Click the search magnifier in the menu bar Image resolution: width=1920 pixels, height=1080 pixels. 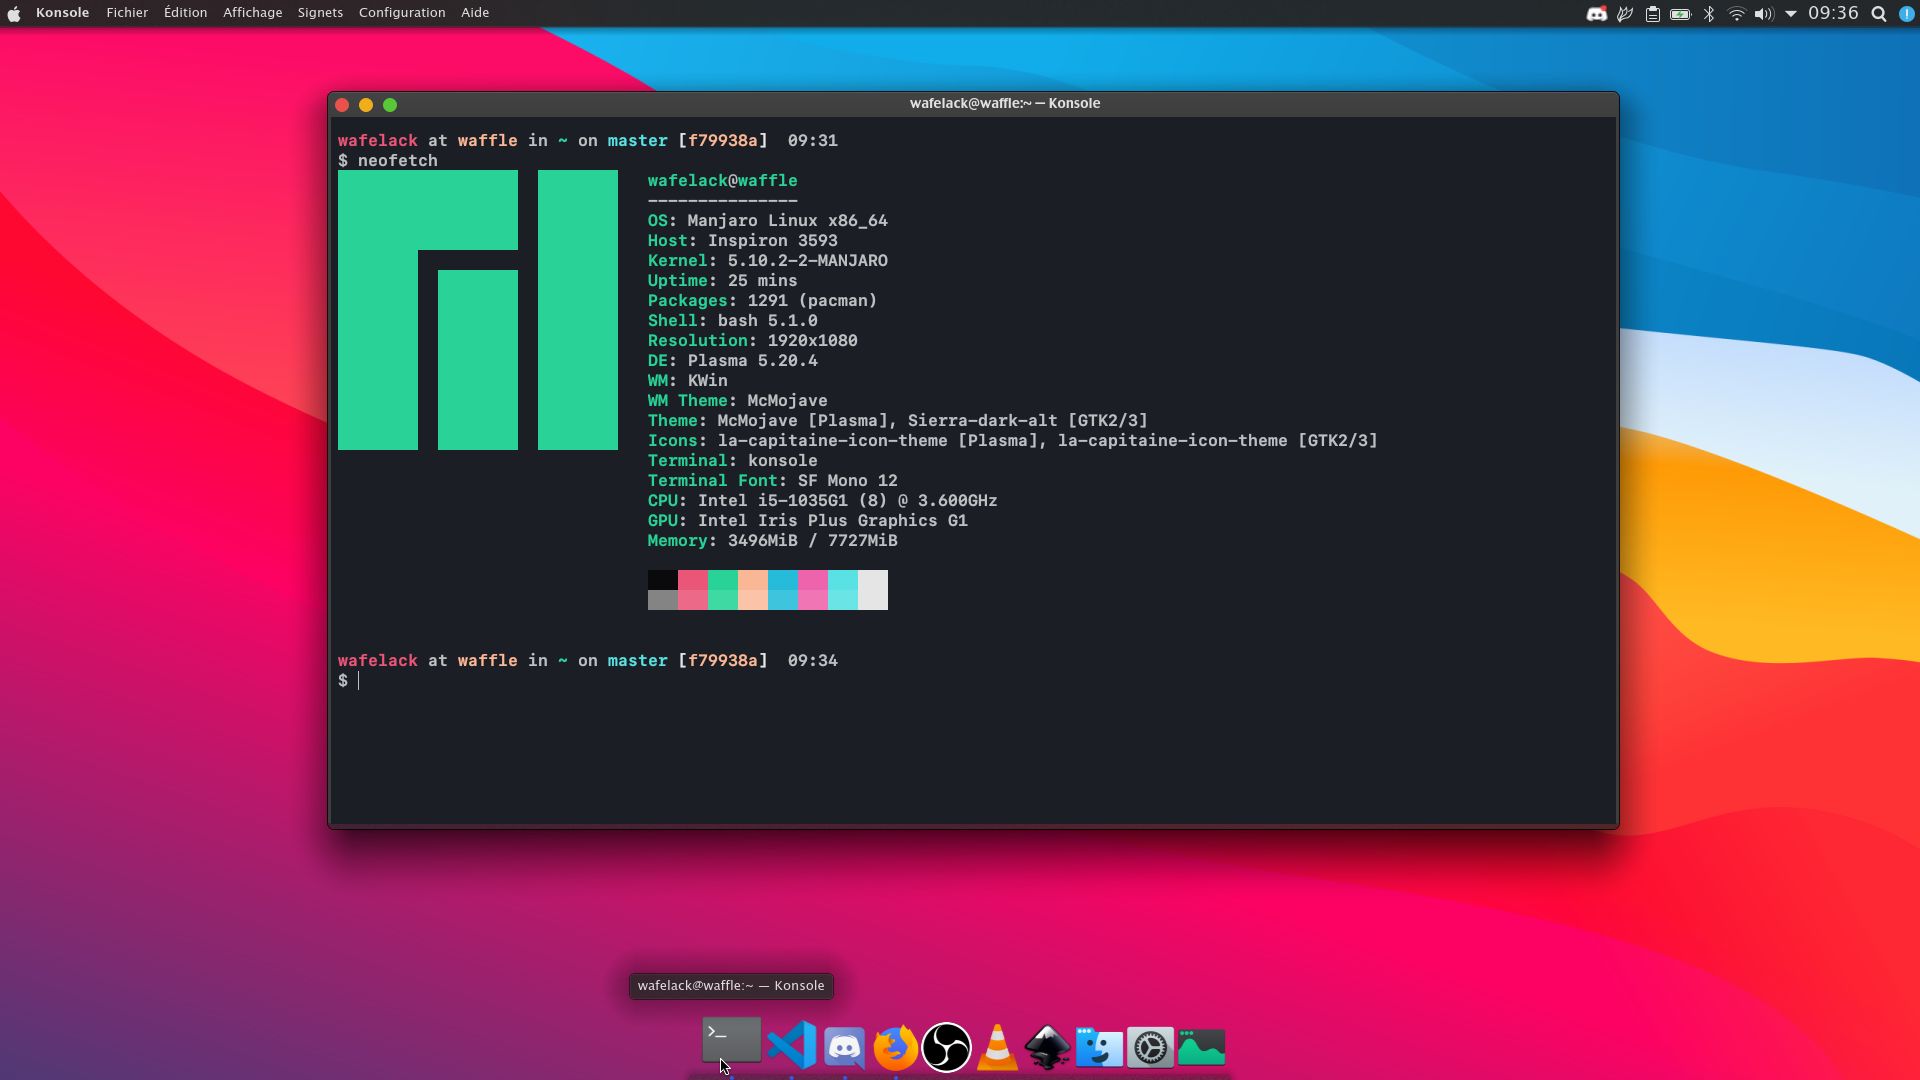tap(1878, 14)
